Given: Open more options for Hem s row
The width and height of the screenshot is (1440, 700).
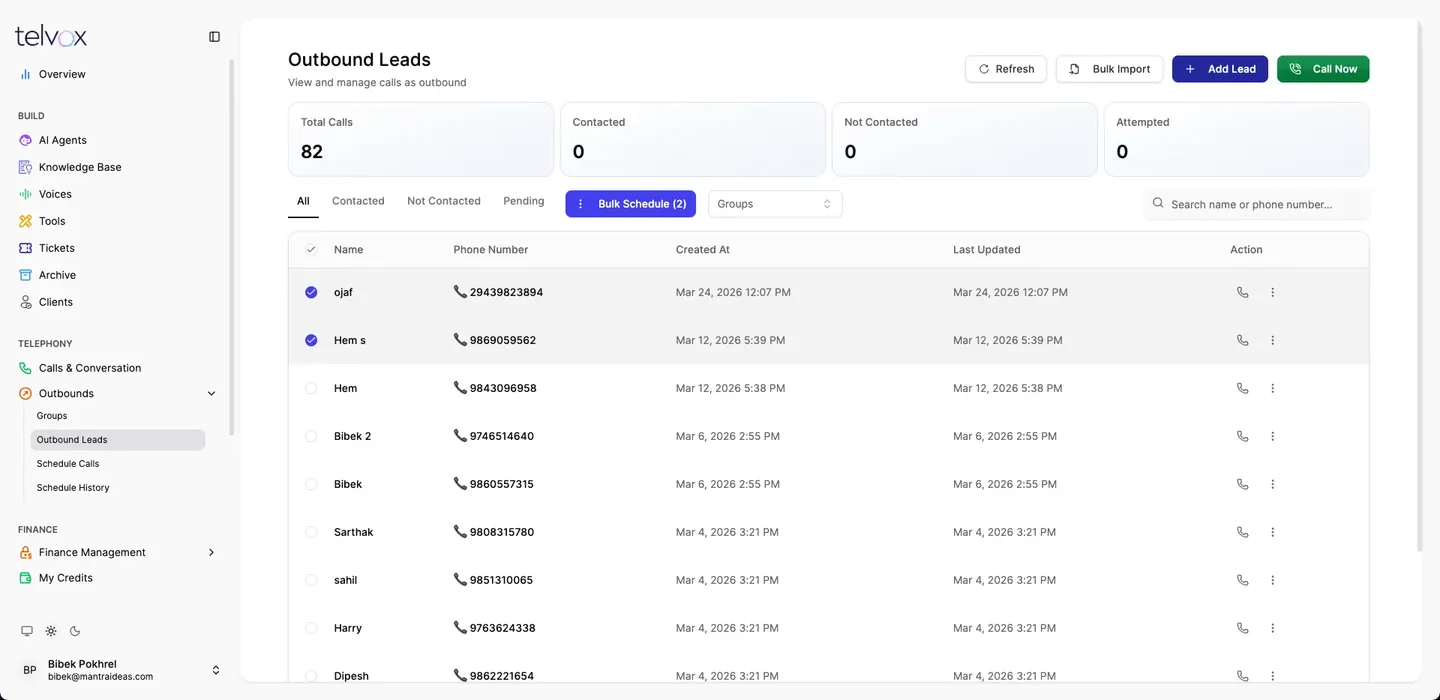Looking at the screenshot, I should click(1273, 340).
